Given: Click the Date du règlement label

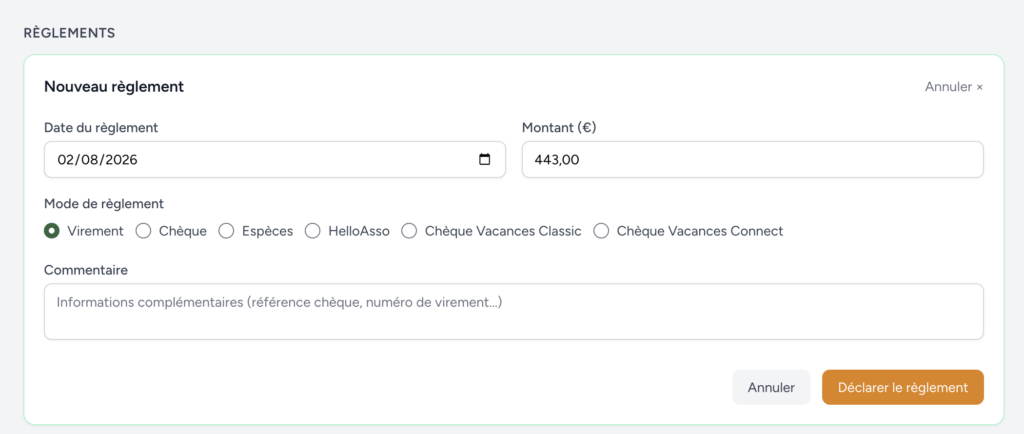Looking at the screenshot, I should pos(101,128).
